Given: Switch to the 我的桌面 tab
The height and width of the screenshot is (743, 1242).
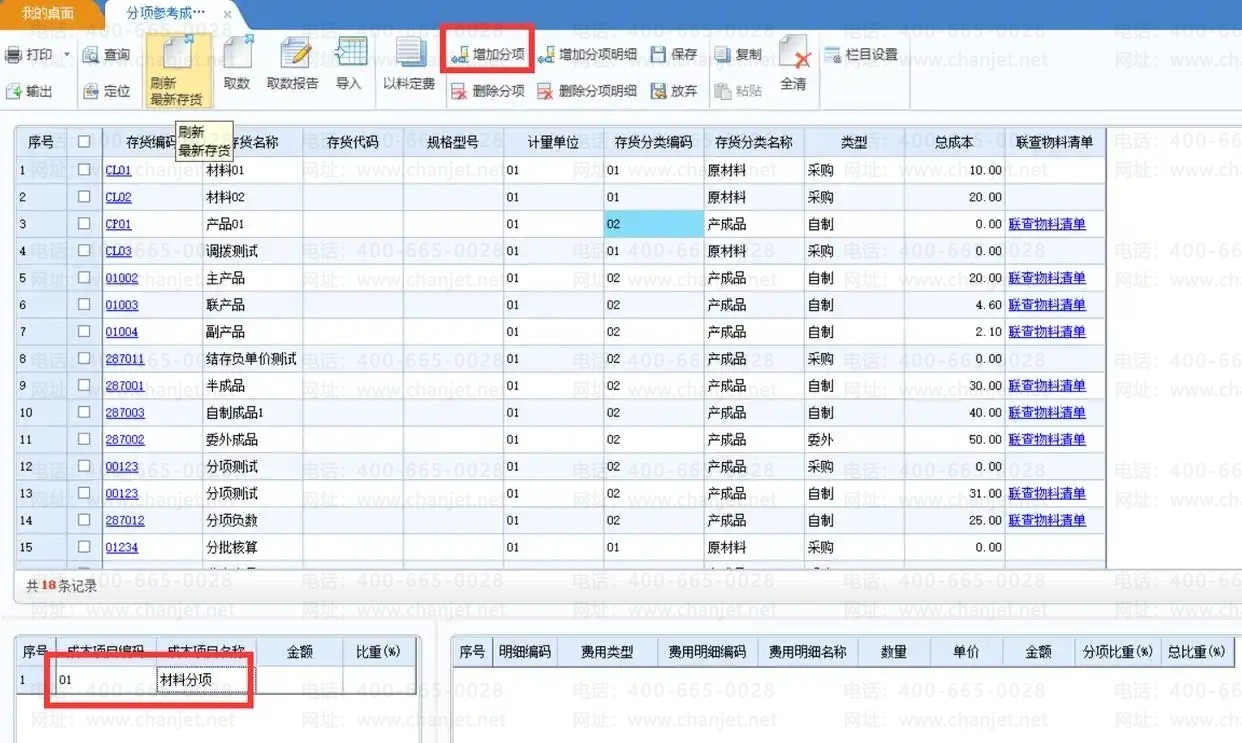Looking at the screenshot, I should (47, 13).
